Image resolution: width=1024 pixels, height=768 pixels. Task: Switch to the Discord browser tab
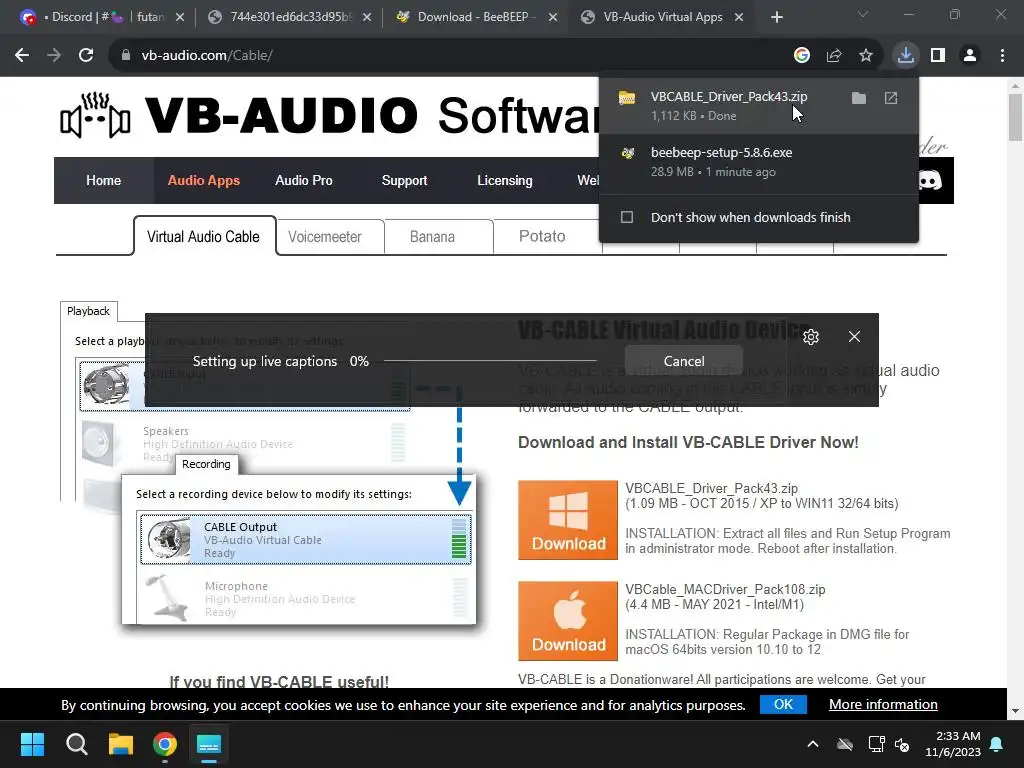coord(104,17)
